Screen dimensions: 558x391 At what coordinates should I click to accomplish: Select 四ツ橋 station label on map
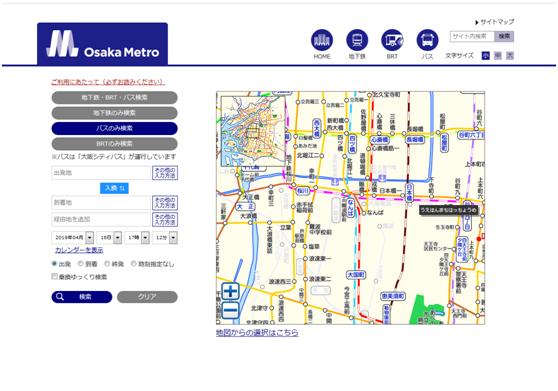coord(352,144)
